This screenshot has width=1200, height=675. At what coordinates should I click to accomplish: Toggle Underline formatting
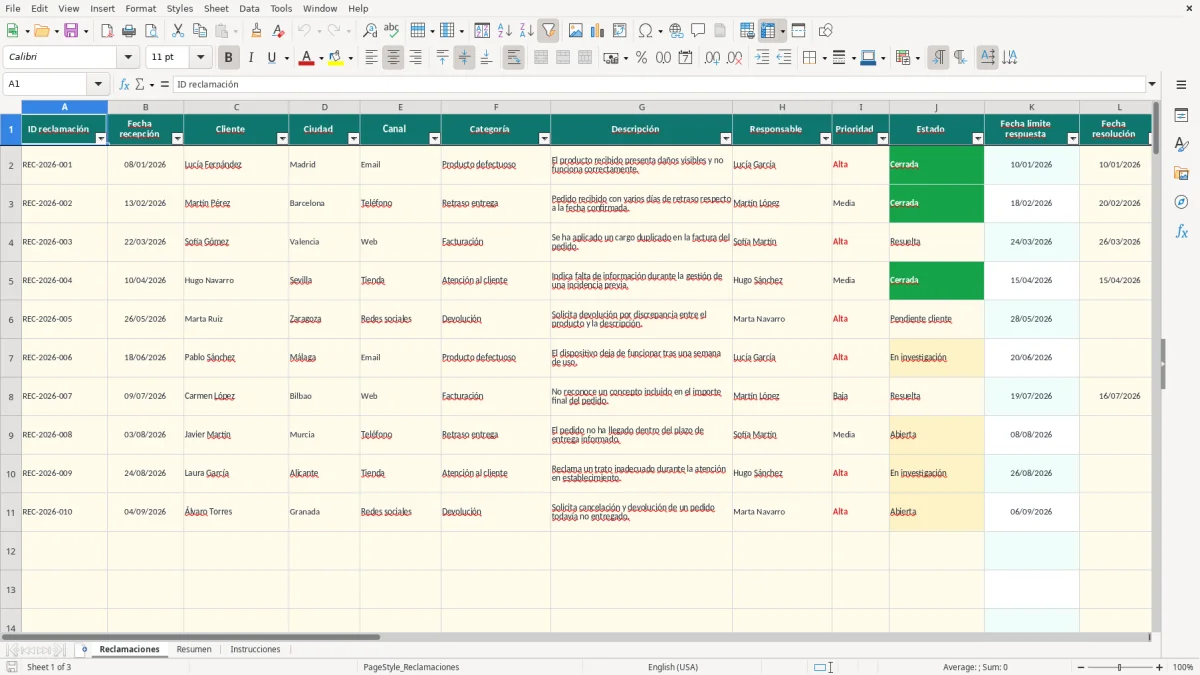272,58
